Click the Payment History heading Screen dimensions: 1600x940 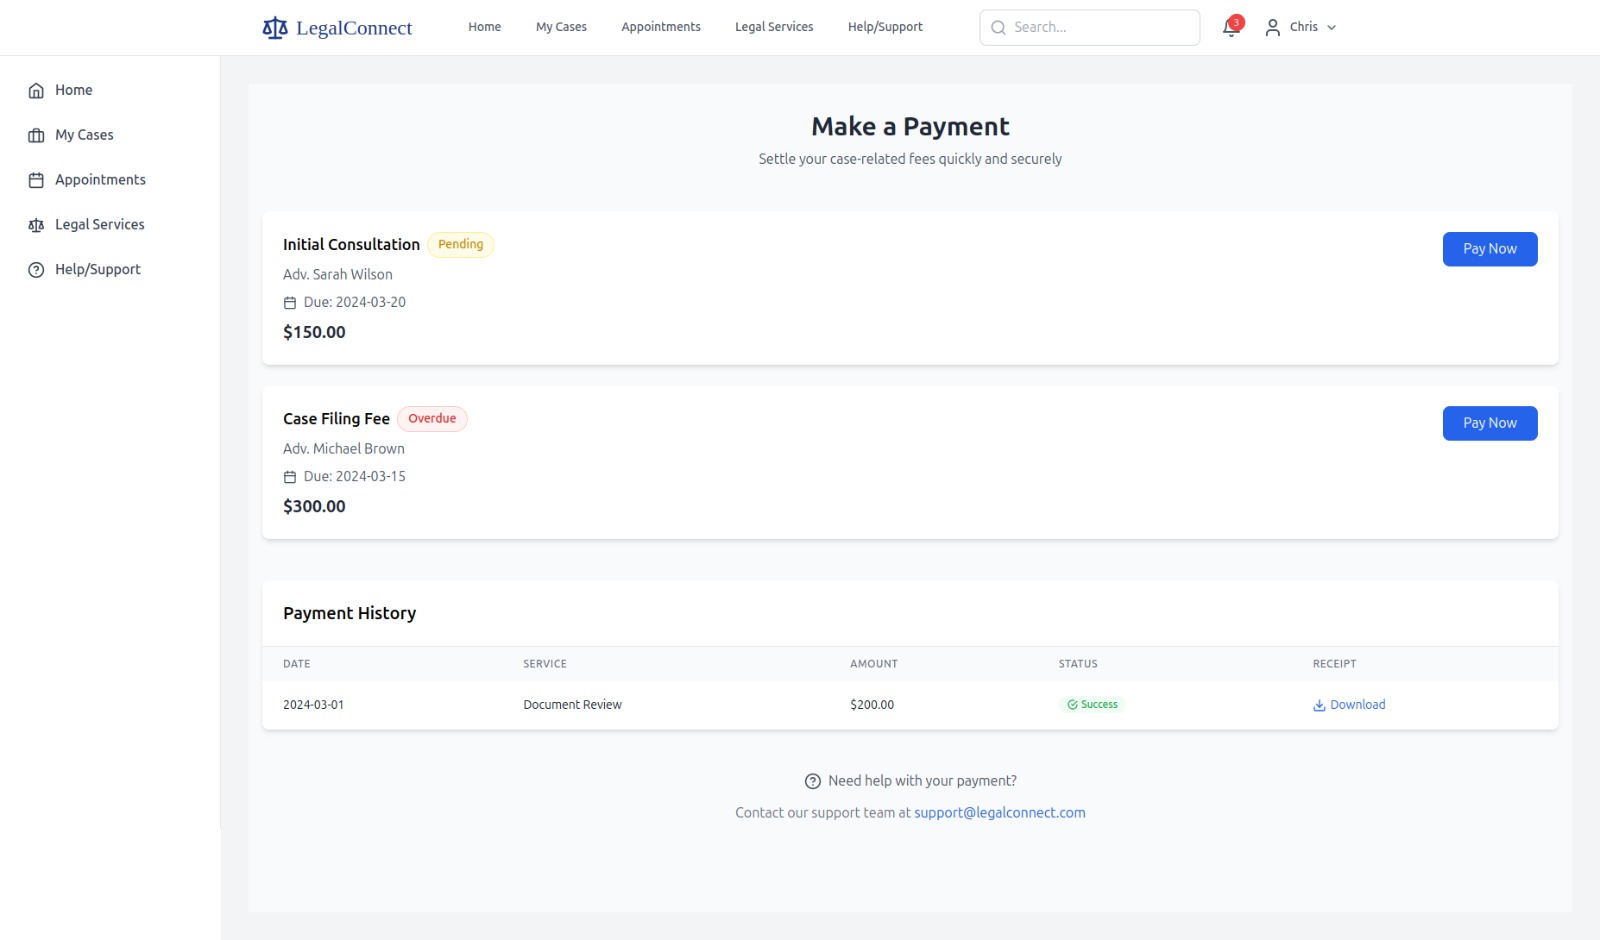point(349,614)
